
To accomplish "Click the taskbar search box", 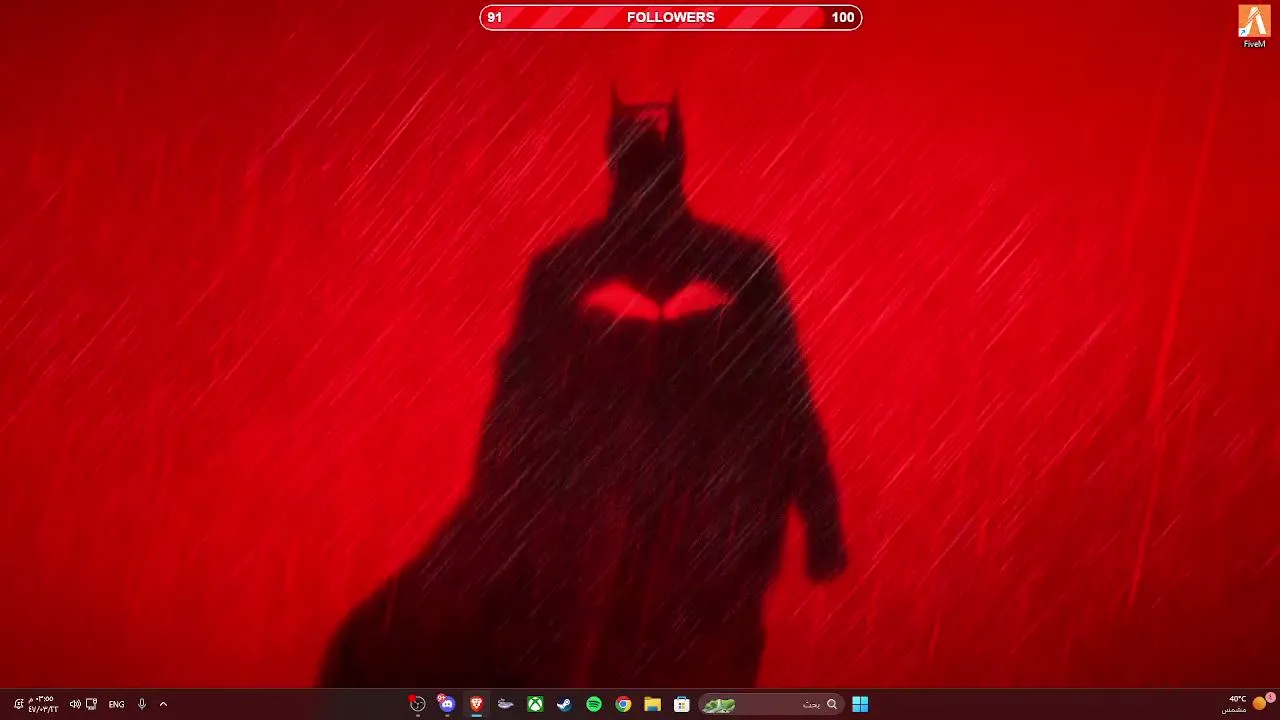I will pyautogui.click(x=770, y=704).
